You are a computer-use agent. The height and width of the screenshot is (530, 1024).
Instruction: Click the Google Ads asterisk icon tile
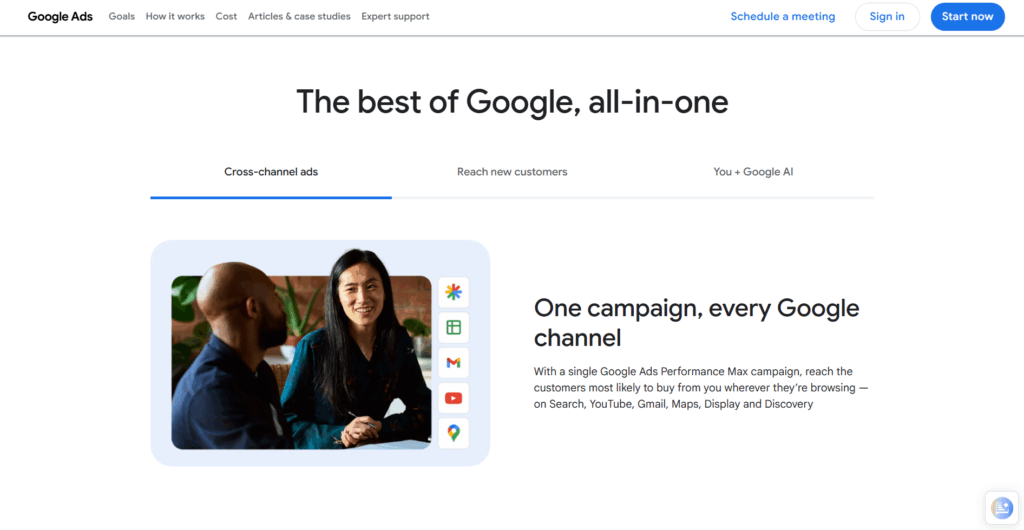click(x=453, y=292)
